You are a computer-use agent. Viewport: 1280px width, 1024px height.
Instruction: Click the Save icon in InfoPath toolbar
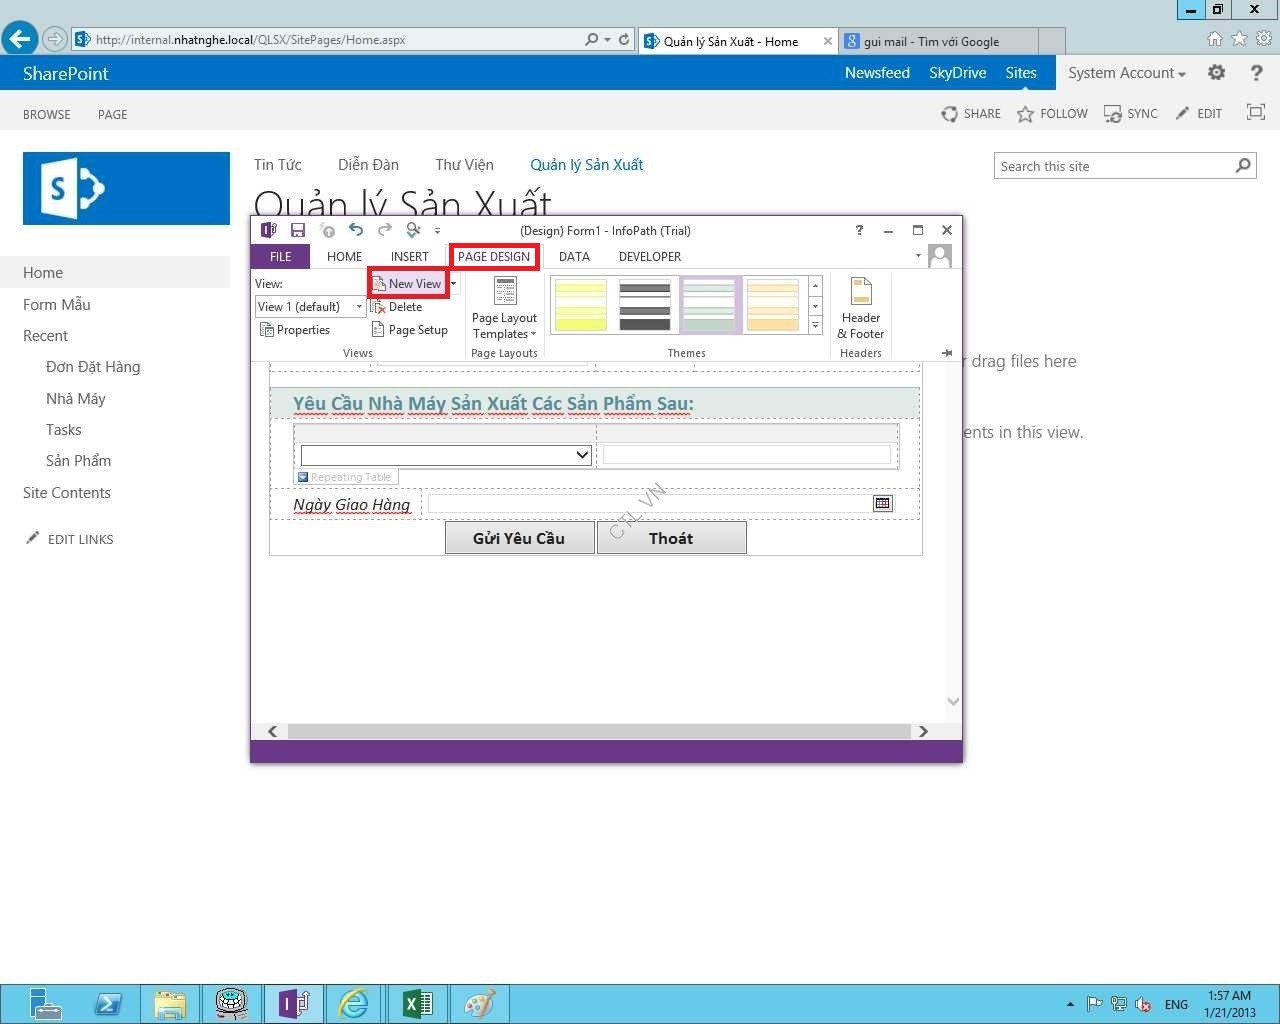[x=299, y=230]
